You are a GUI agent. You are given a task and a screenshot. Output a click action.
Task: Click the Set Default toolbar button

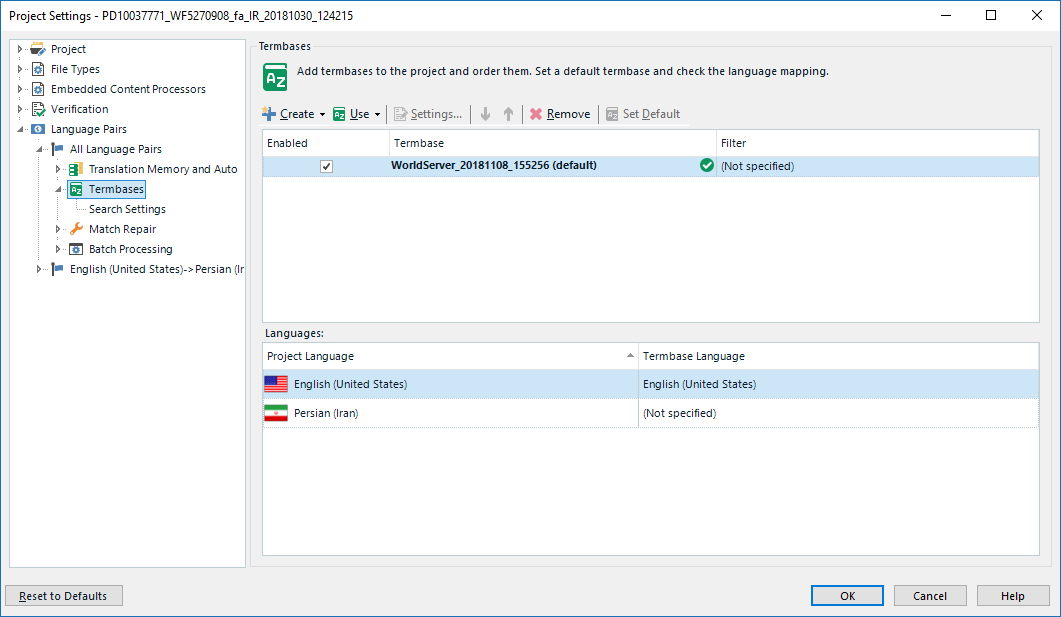tap(643, 114)
